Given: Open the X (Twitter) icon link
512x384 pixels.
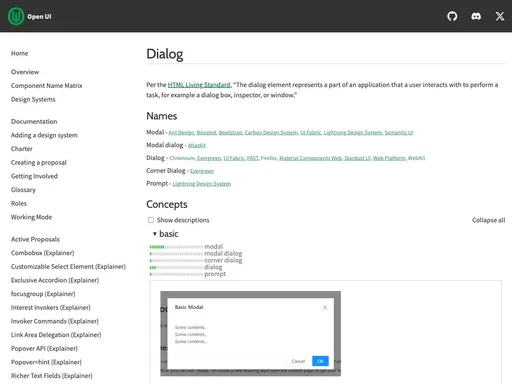Looking at the screenshot, I should click(500, 16).
